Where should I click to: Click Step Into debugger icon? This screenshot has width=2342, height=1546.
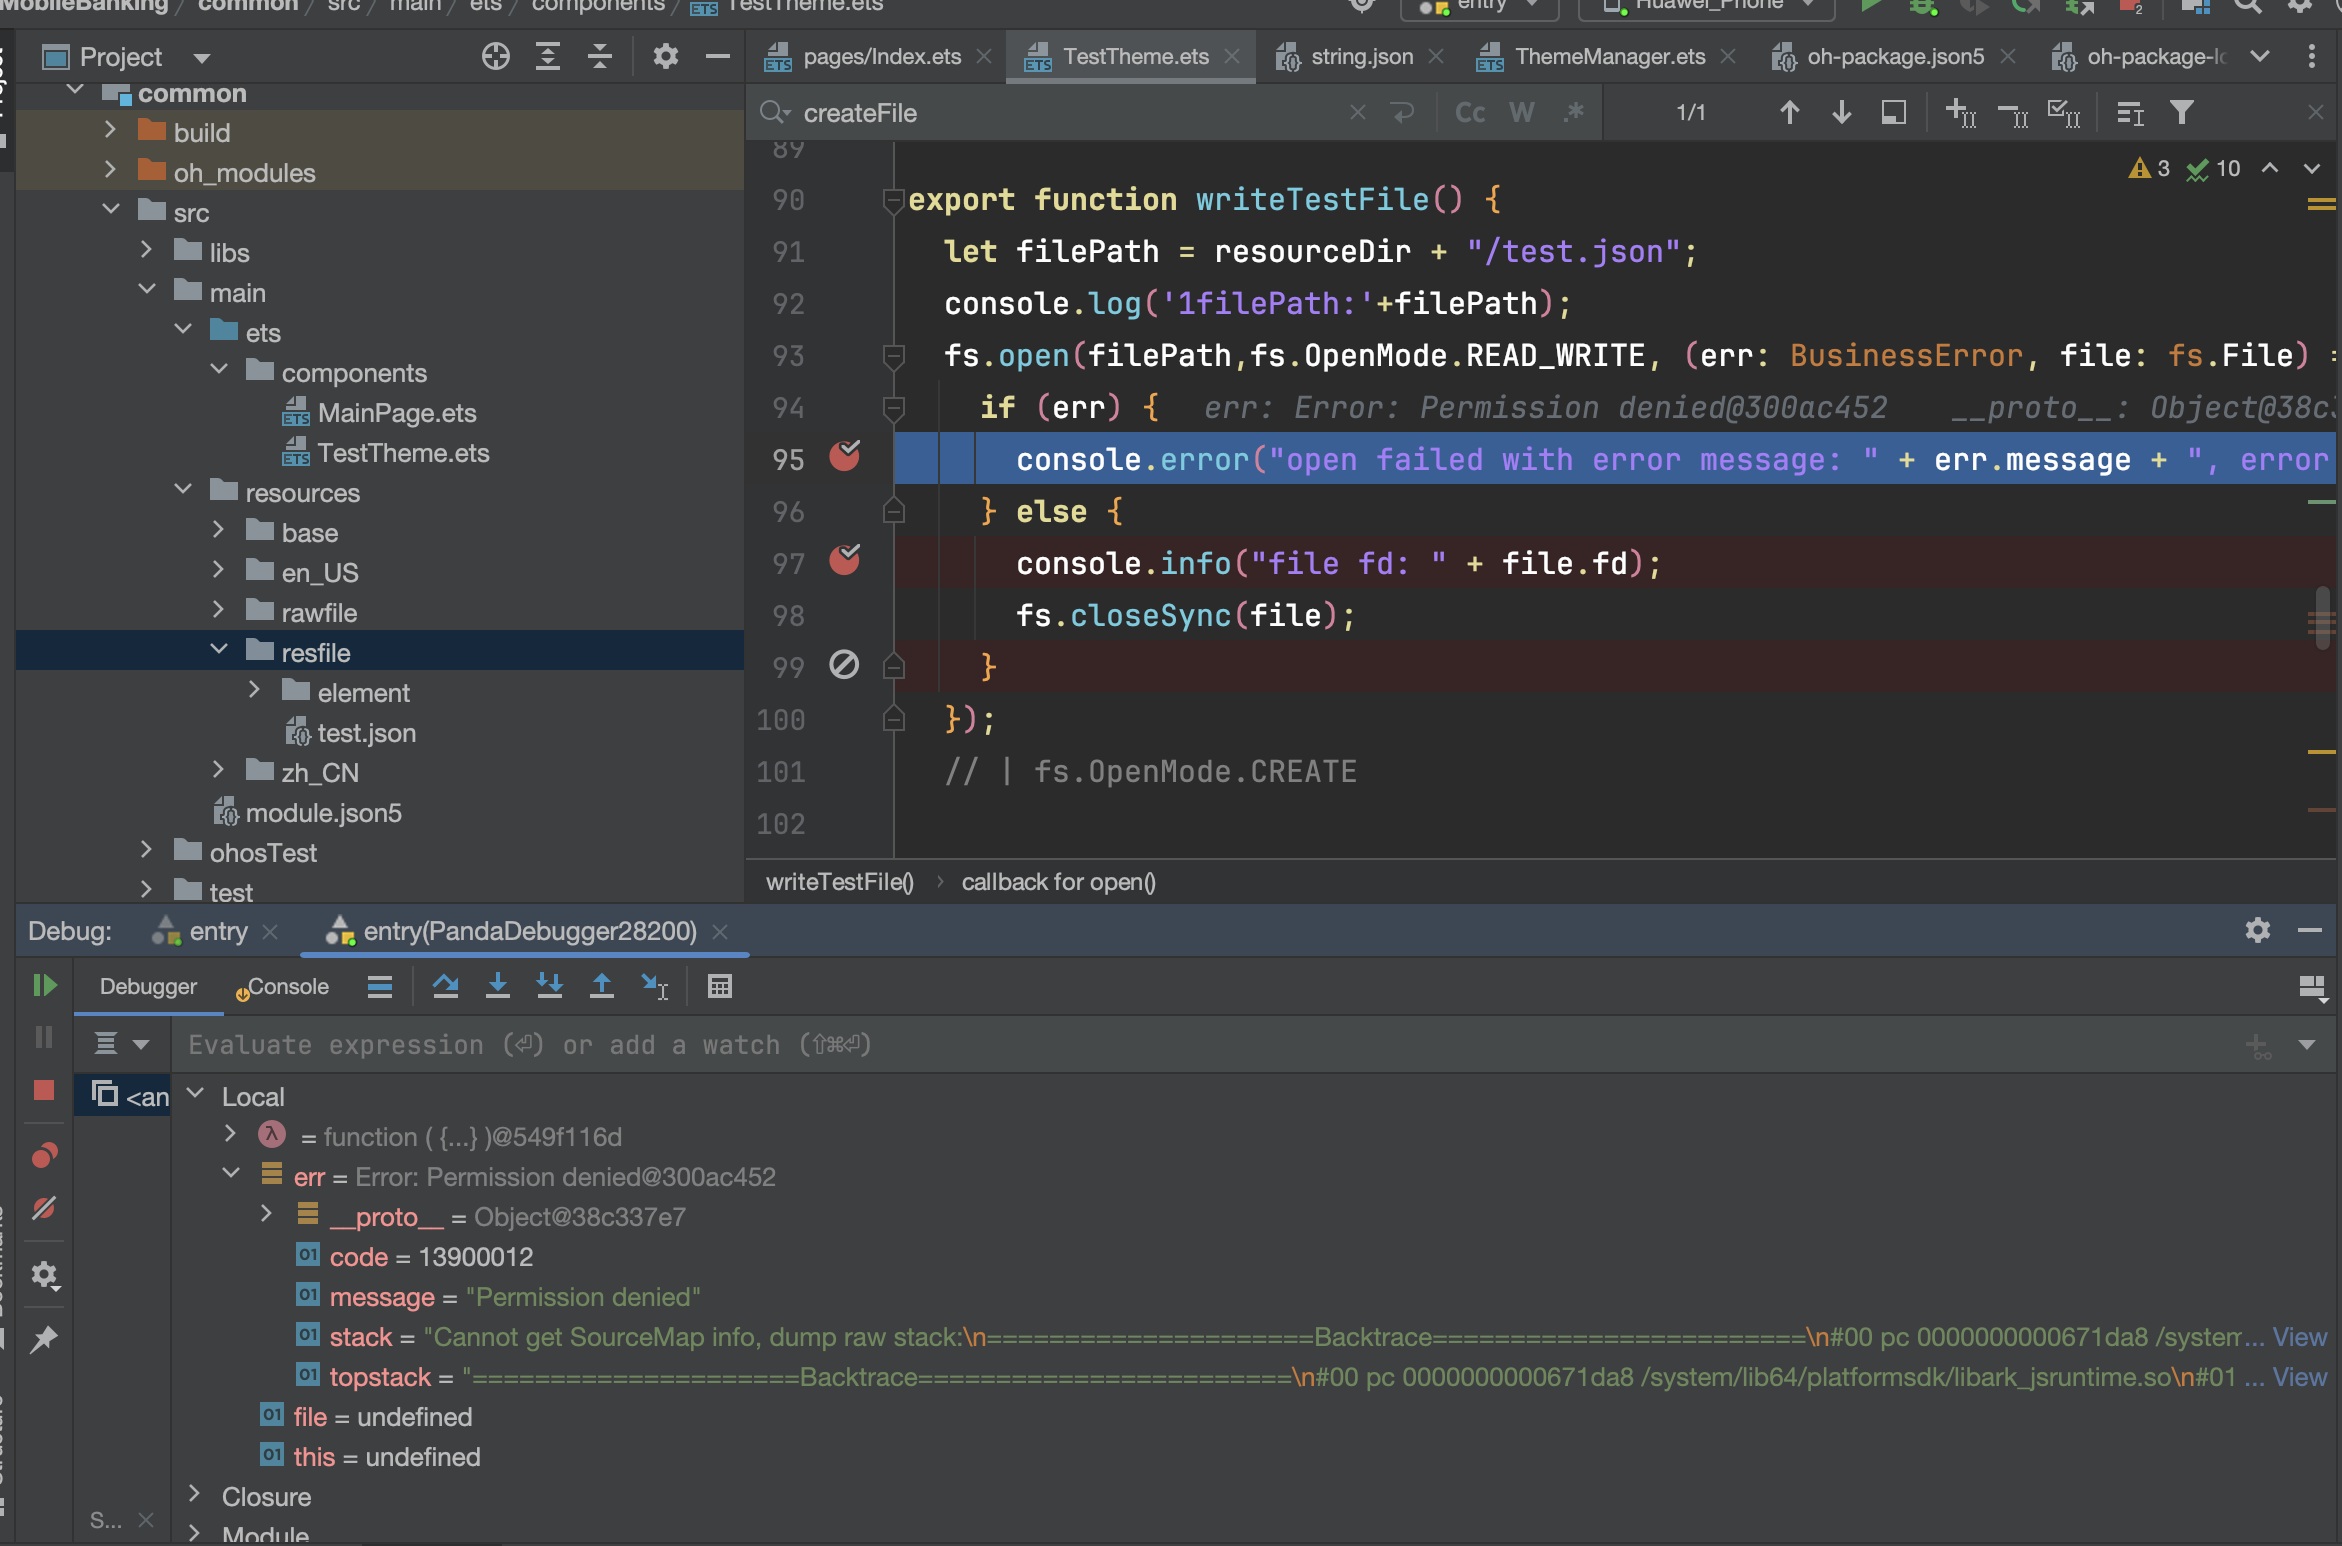498,987
